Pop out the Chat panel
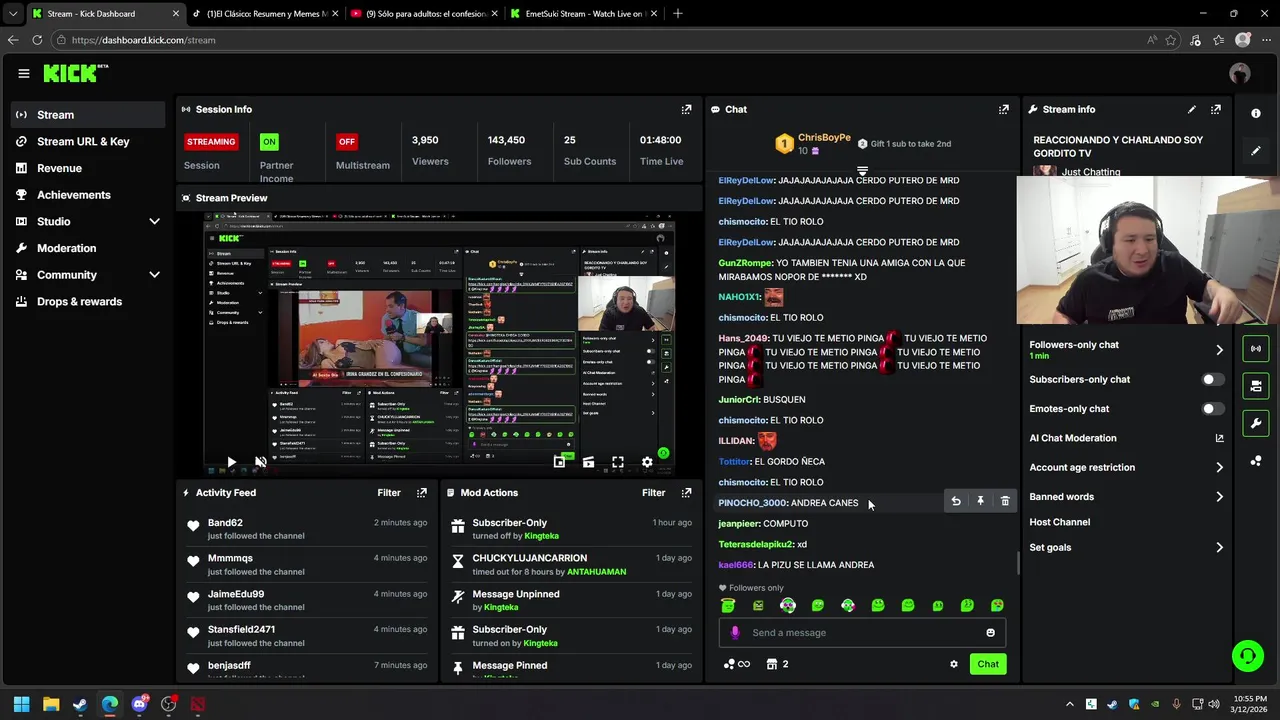Screen dimensions: 1280x720 point(1003,109)
